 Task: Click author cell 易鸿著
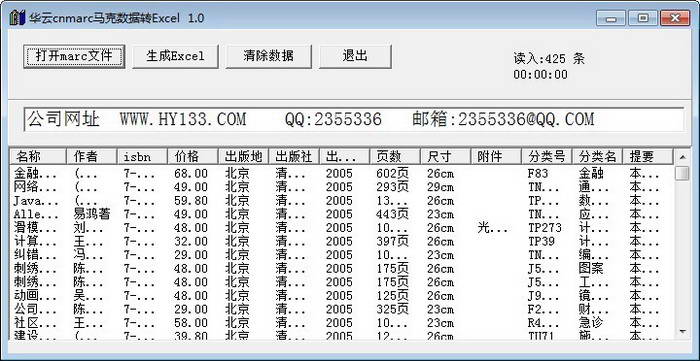tap(92, 214)
